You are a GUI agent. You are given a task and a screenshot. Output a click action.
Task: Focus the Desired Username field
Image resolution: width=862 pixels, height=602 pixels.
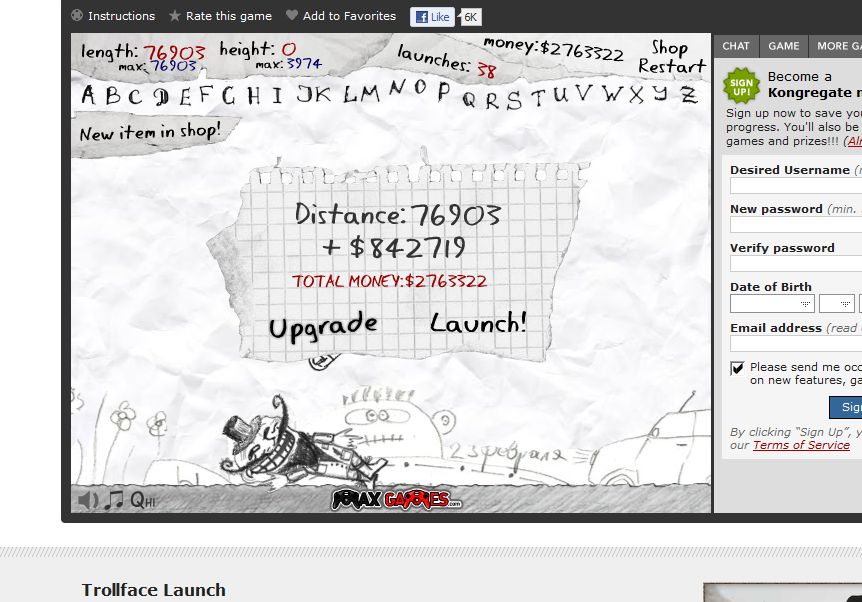[x=796, y=186]
